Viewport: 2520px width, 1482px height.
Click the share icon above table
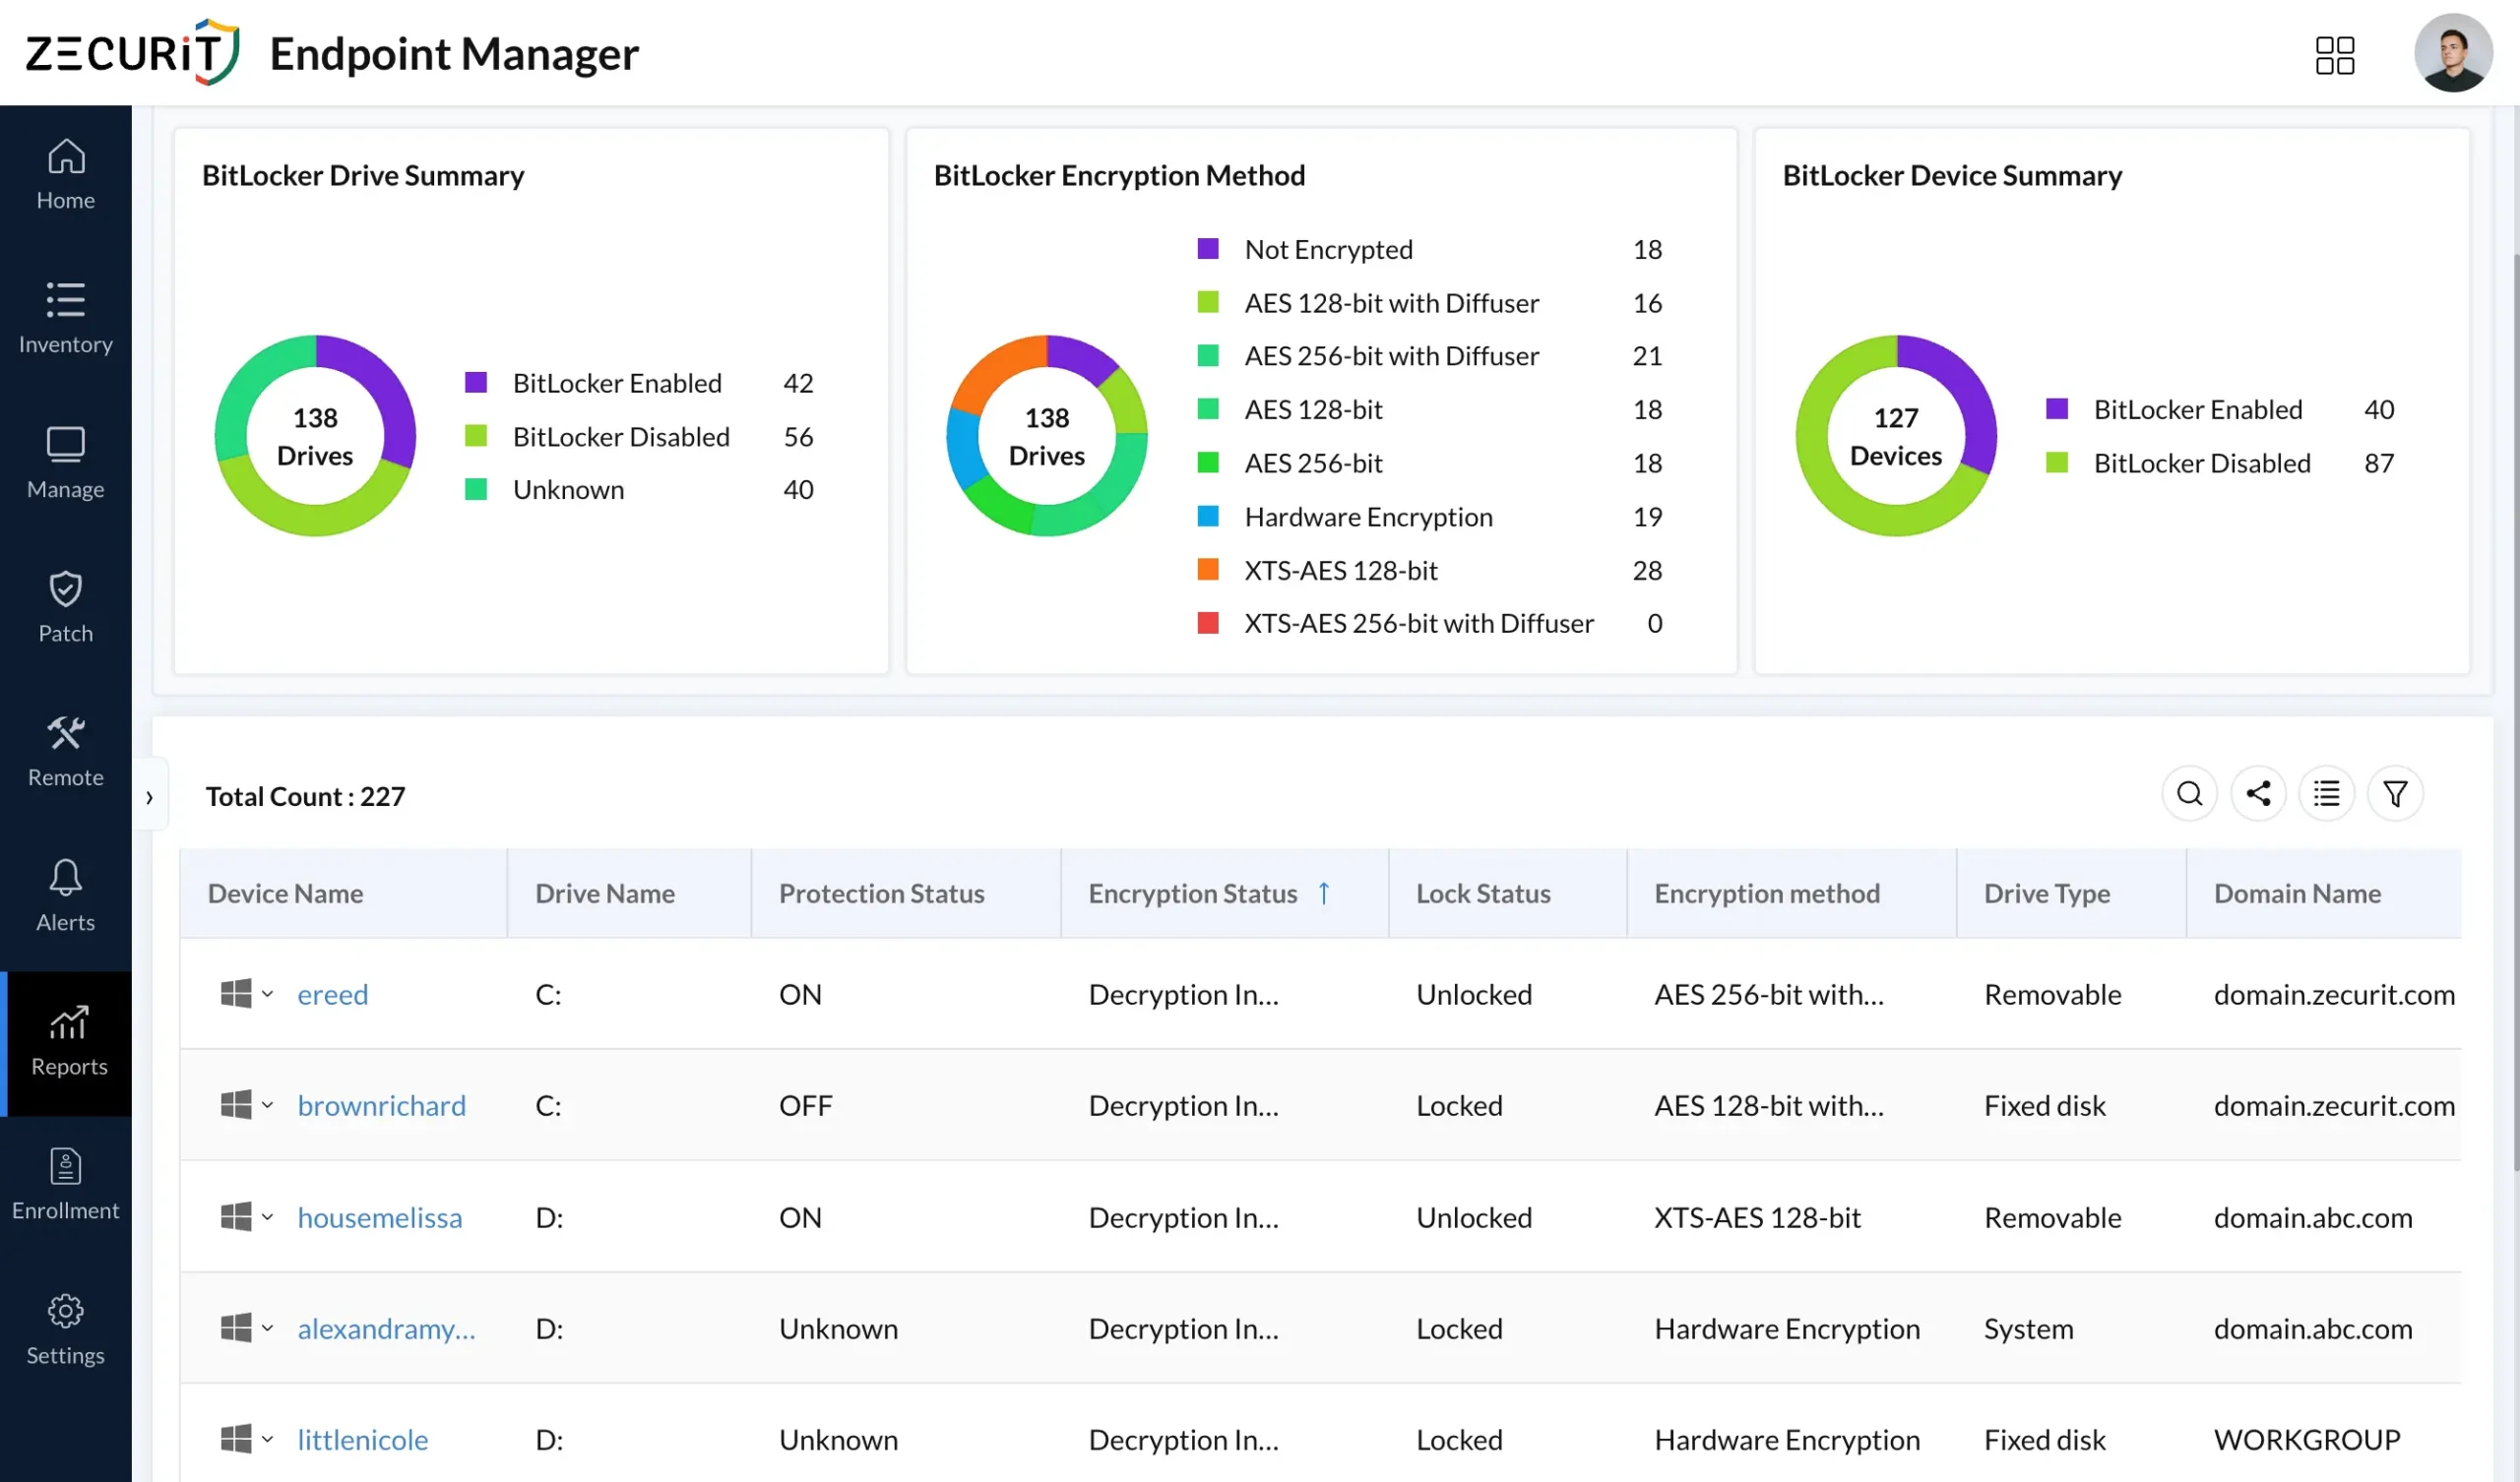tap(2258, 793)
